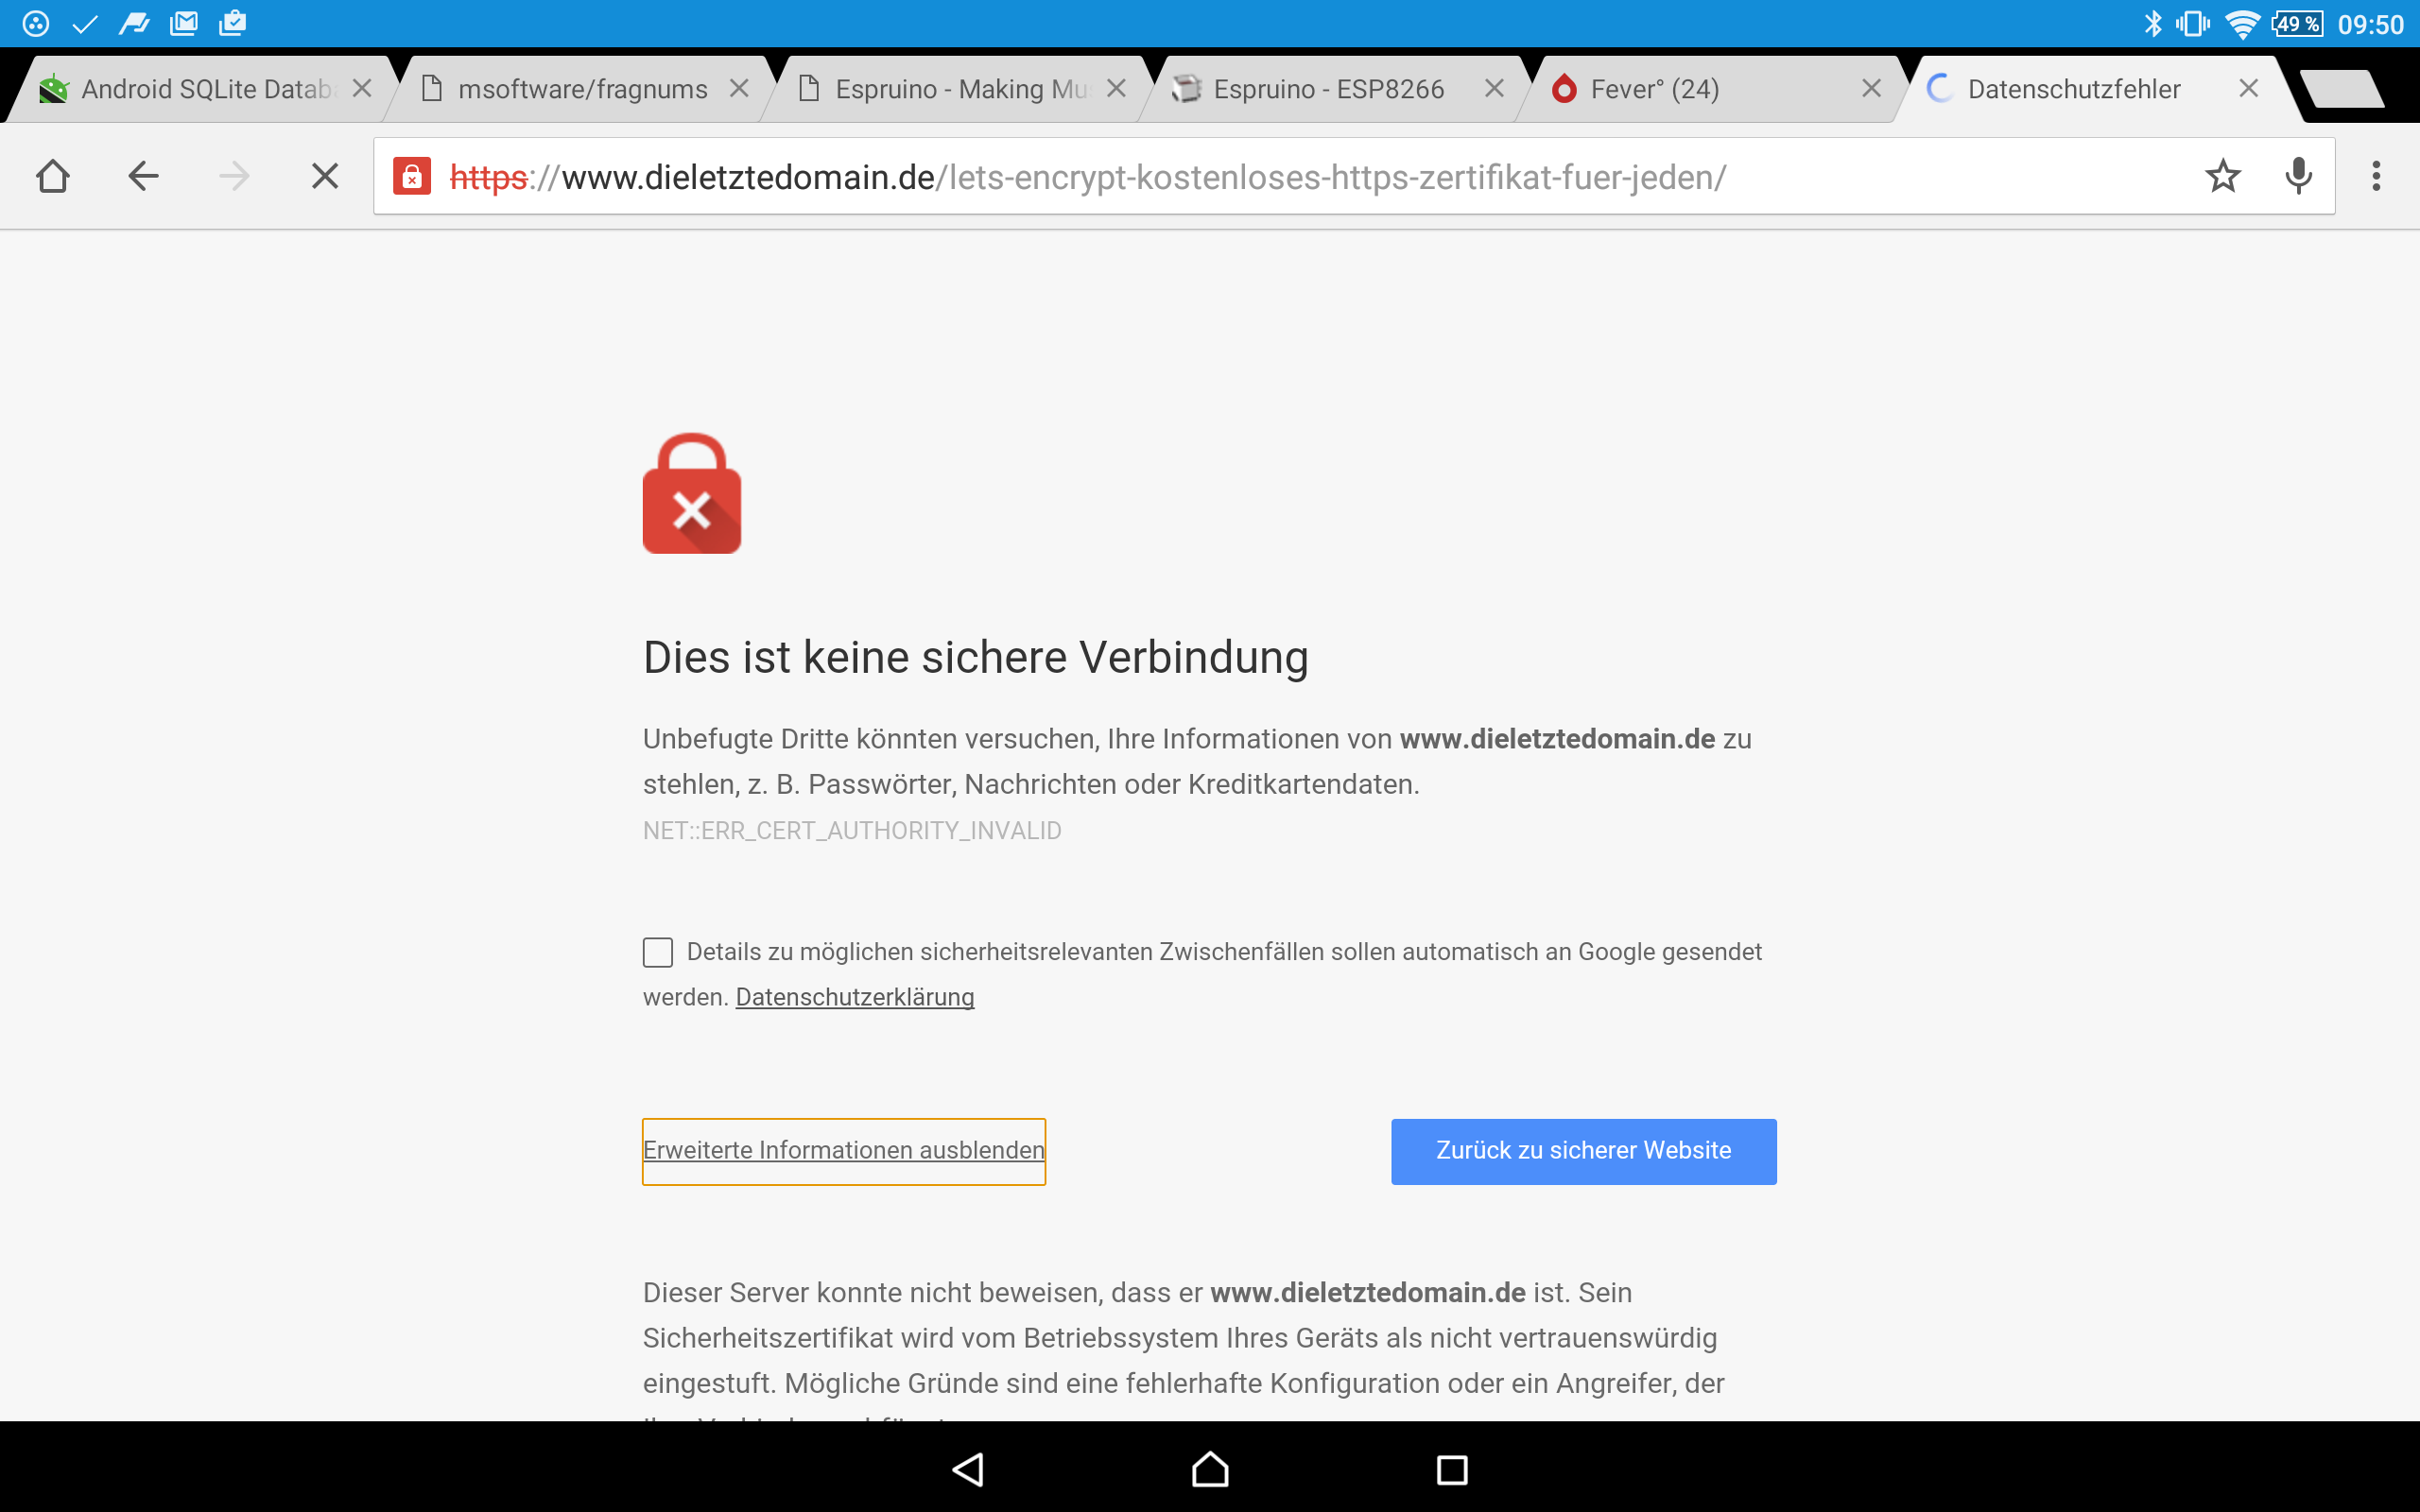This screenshot has height=1512, width=2420.
Task: Open the mail notification icon
Action: [184, 23]
